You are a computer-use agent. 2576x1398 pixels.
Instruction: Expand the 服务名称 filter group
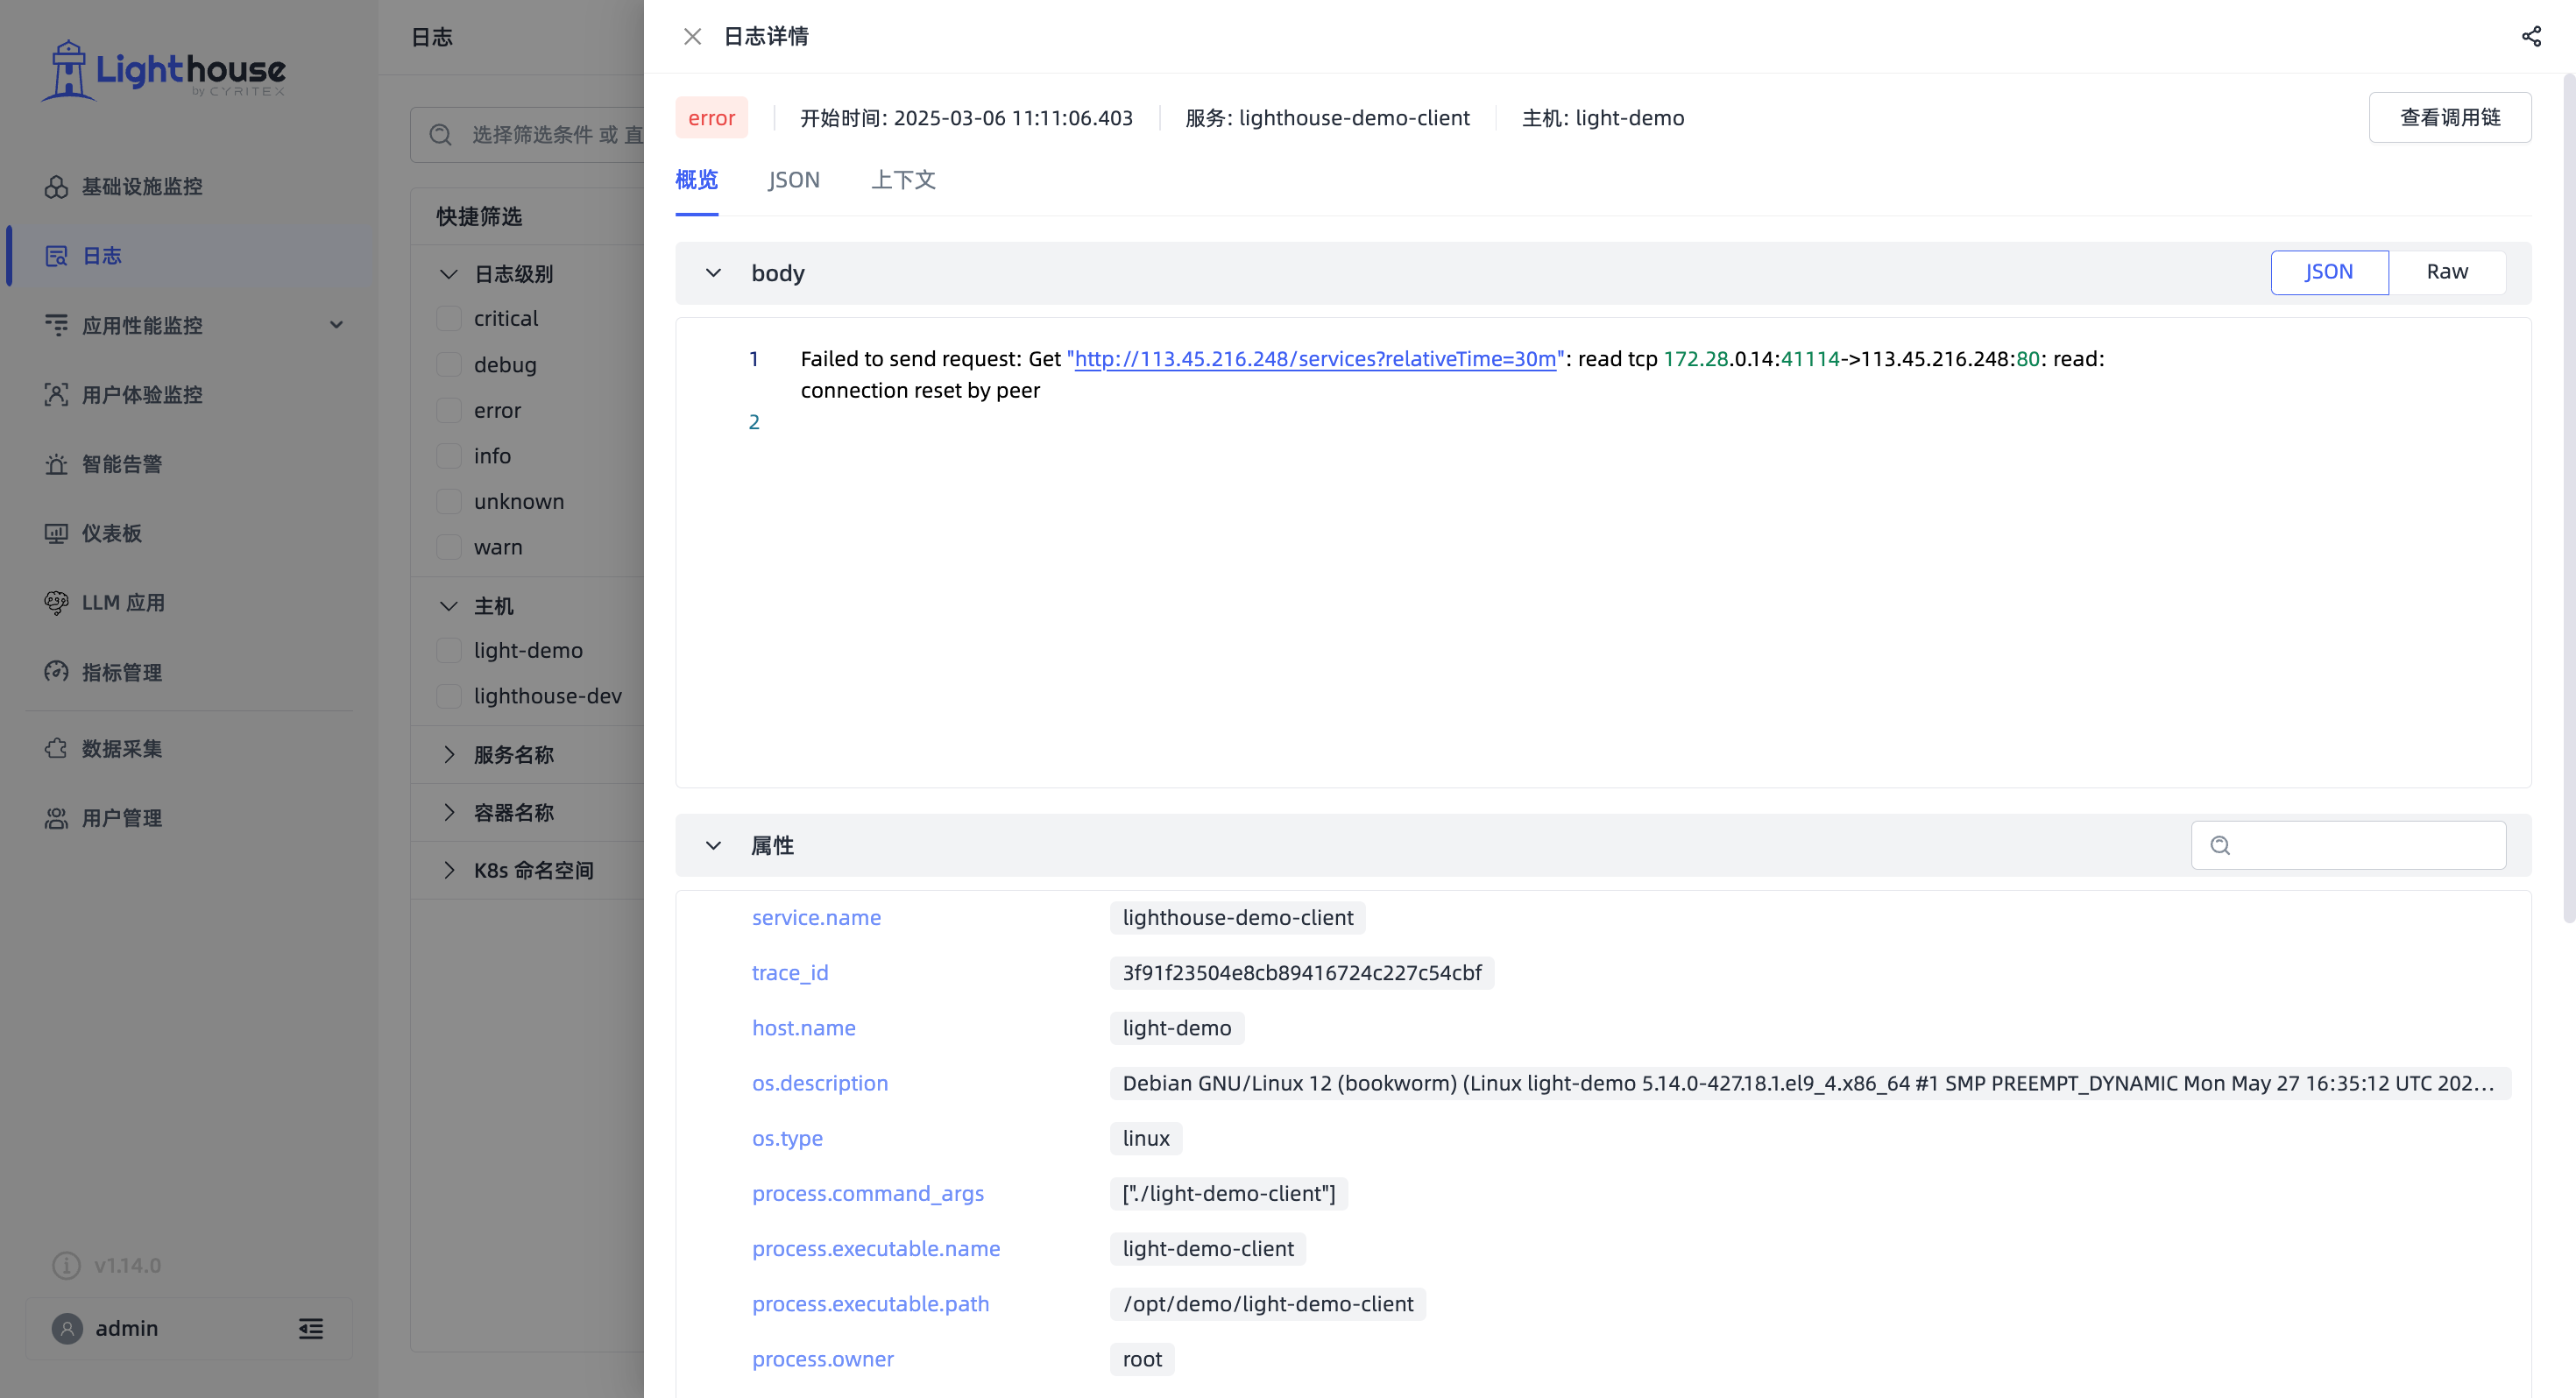(x=449, y=755)
